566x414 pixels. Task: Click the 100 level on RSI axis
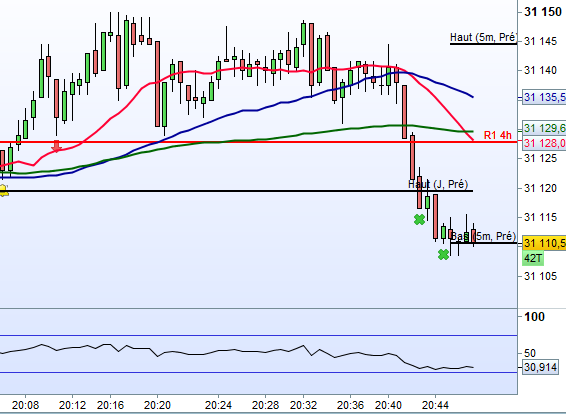coord(534,317)
